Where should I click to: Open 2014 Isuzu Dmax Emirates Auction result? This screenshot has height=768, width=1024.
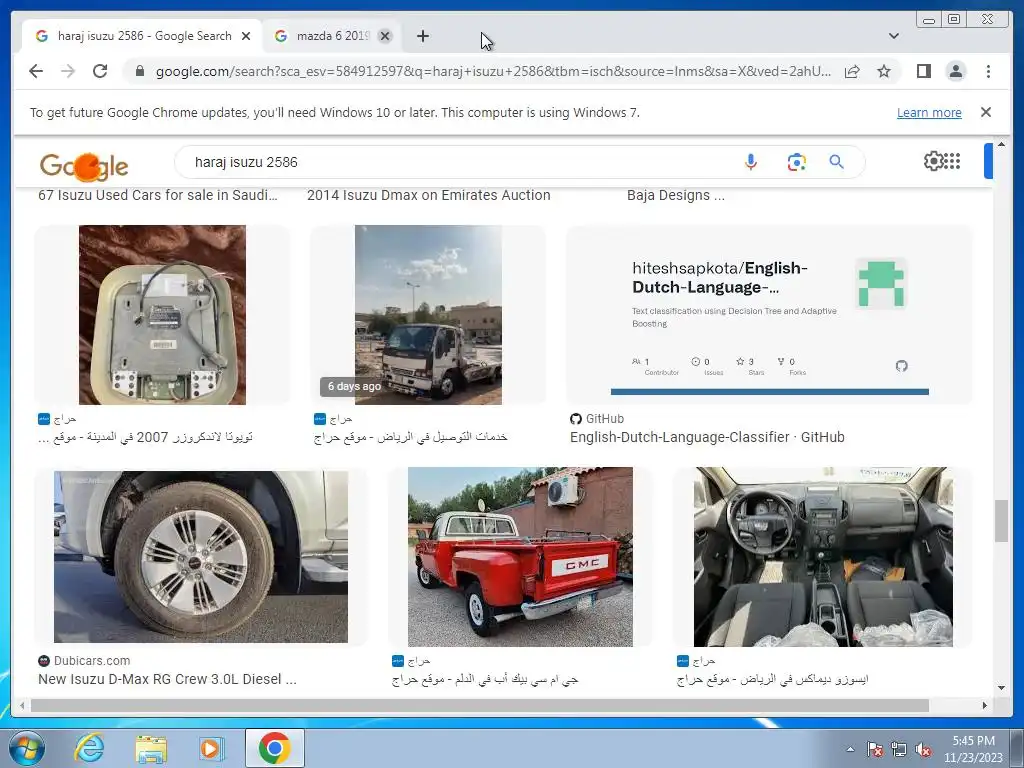(428, 195)
